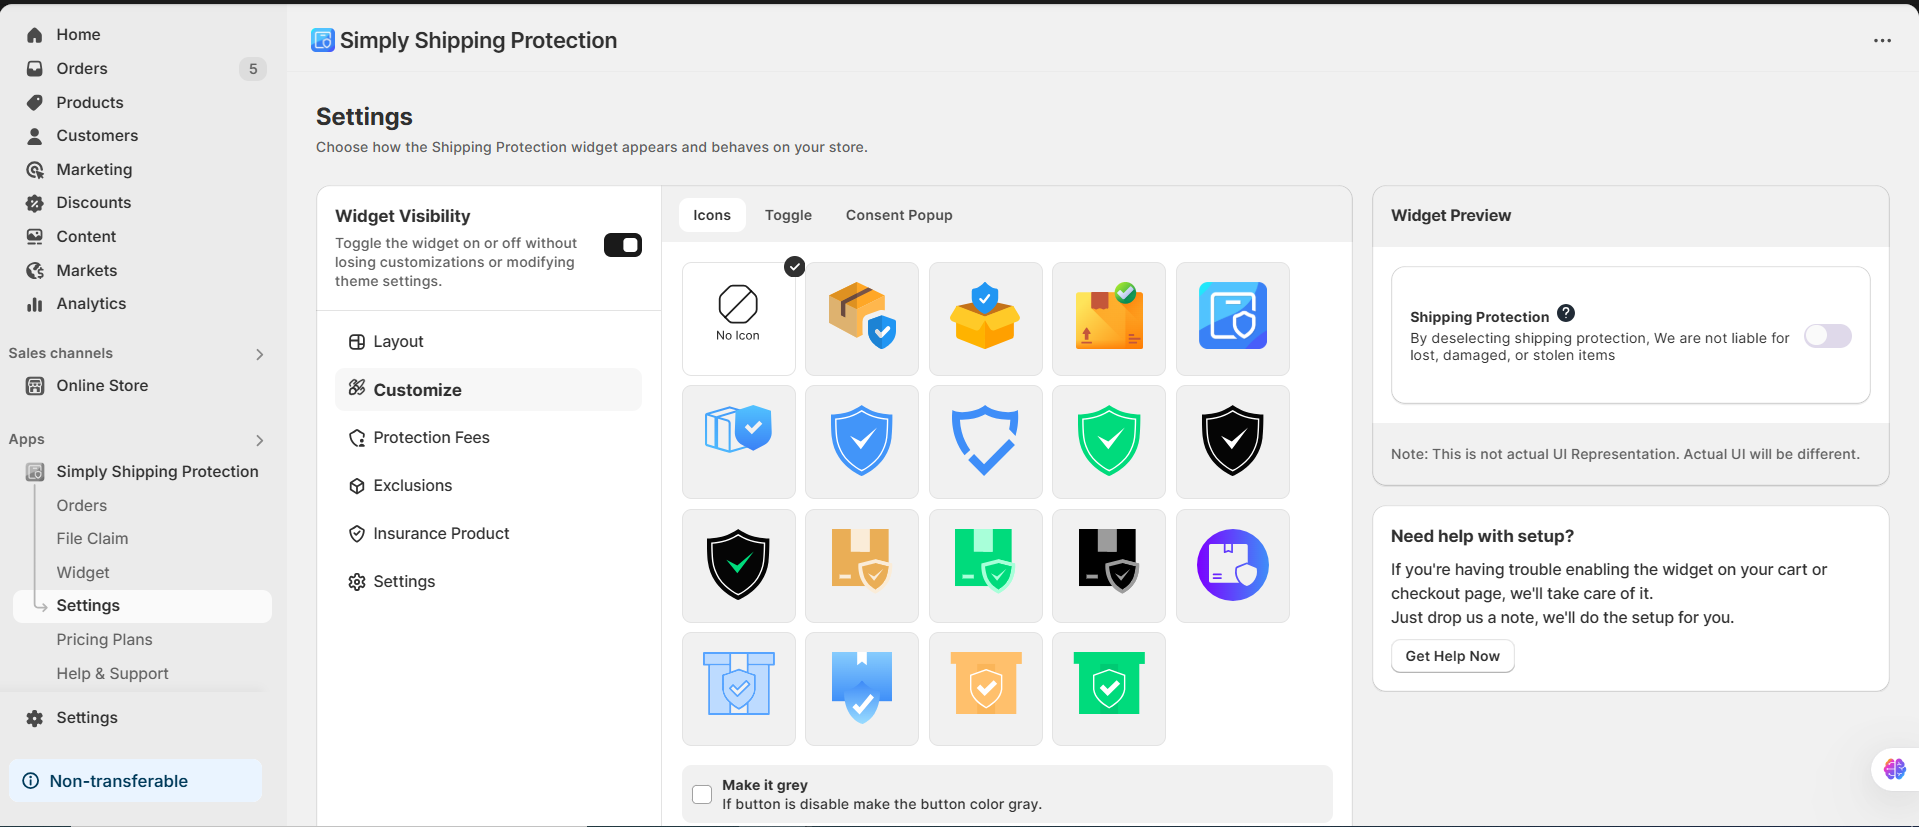Choose the brown box with blue shield icon
The image size is (1919, 827).
[862, 318]
